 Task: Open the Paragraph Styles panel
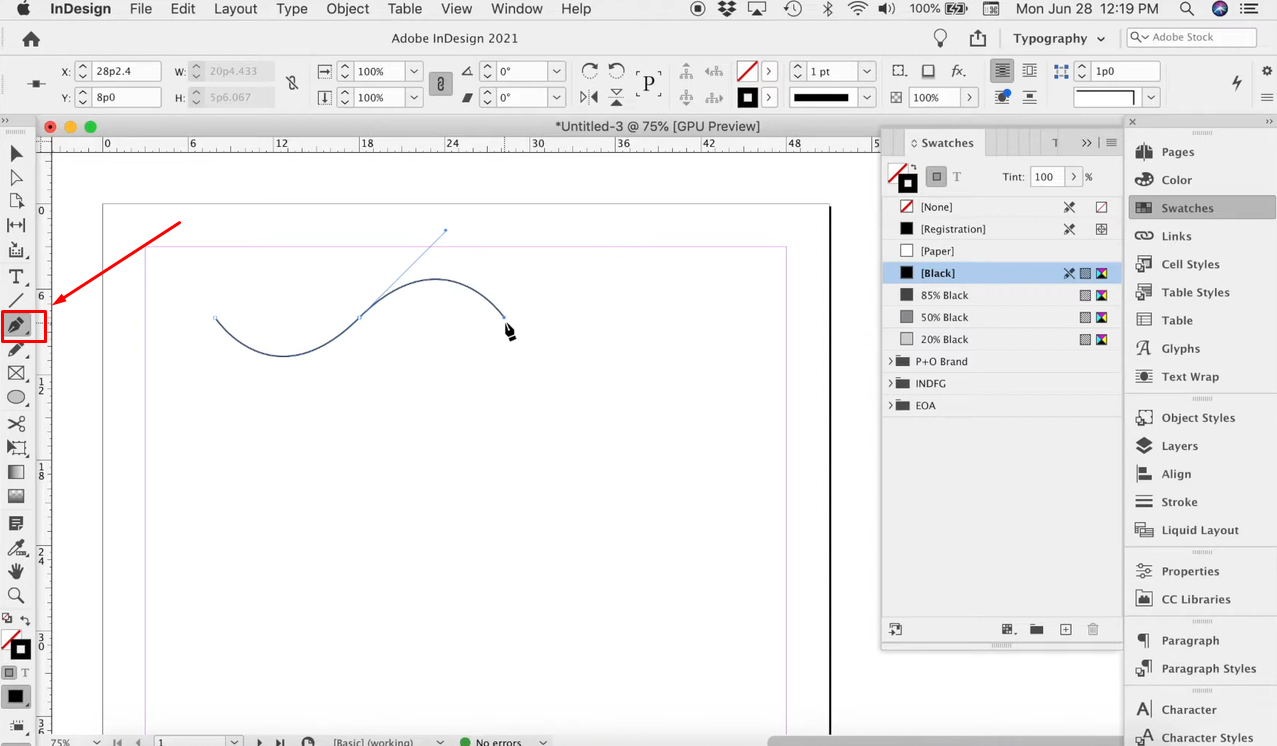pos(1209,668)
